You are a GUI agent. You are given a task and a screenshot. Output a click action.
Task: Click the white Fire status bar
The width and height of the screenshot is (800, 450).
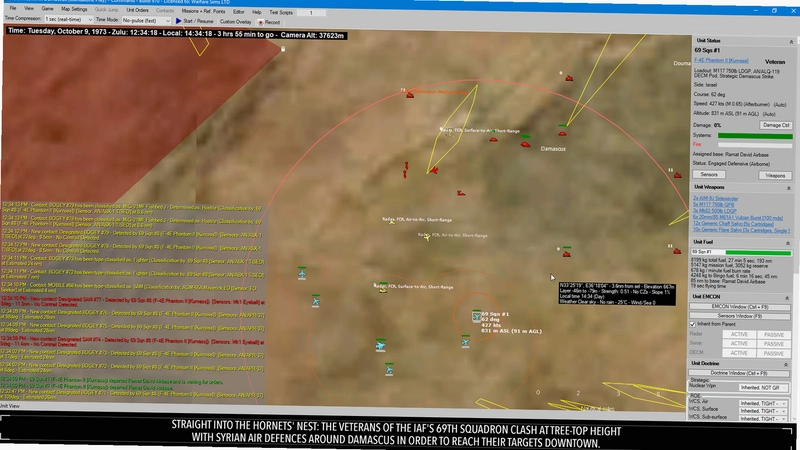tap(755, 145)
